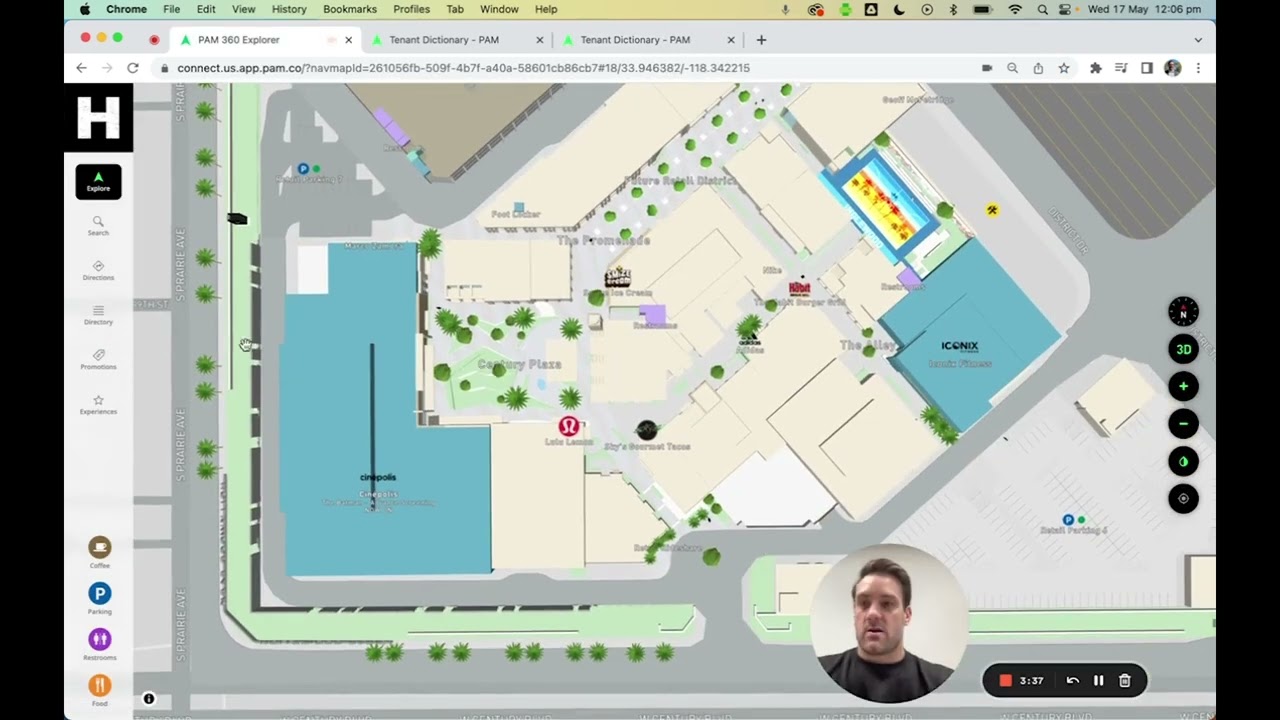Click the Lululemon store marker

pos(569,426)
